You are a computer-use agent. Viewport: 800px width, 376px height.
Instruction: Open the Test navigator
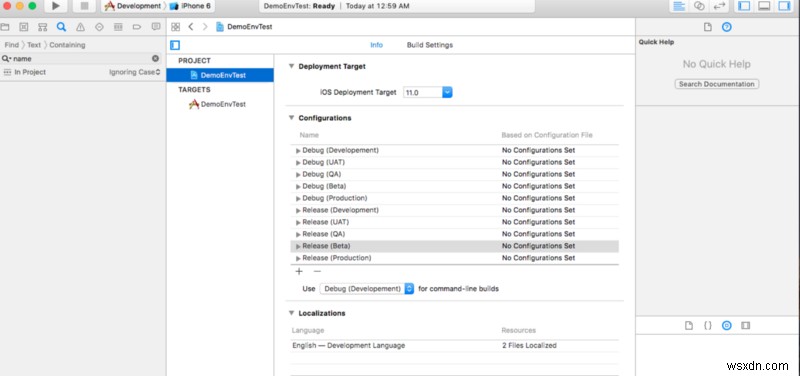point(99,27)
